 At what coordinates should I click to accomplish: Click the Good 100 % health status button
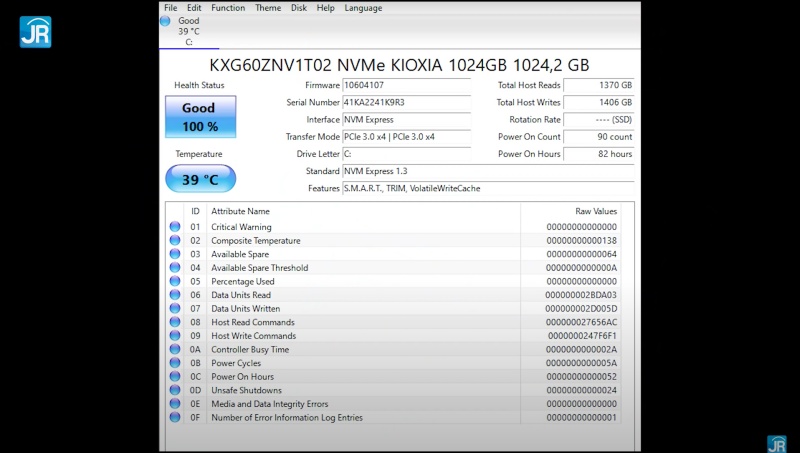click(x=201, y=117)
